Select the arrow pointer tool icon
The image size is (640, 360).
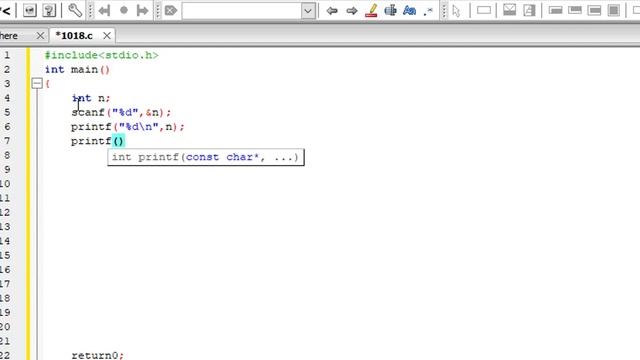click(457, 11)
